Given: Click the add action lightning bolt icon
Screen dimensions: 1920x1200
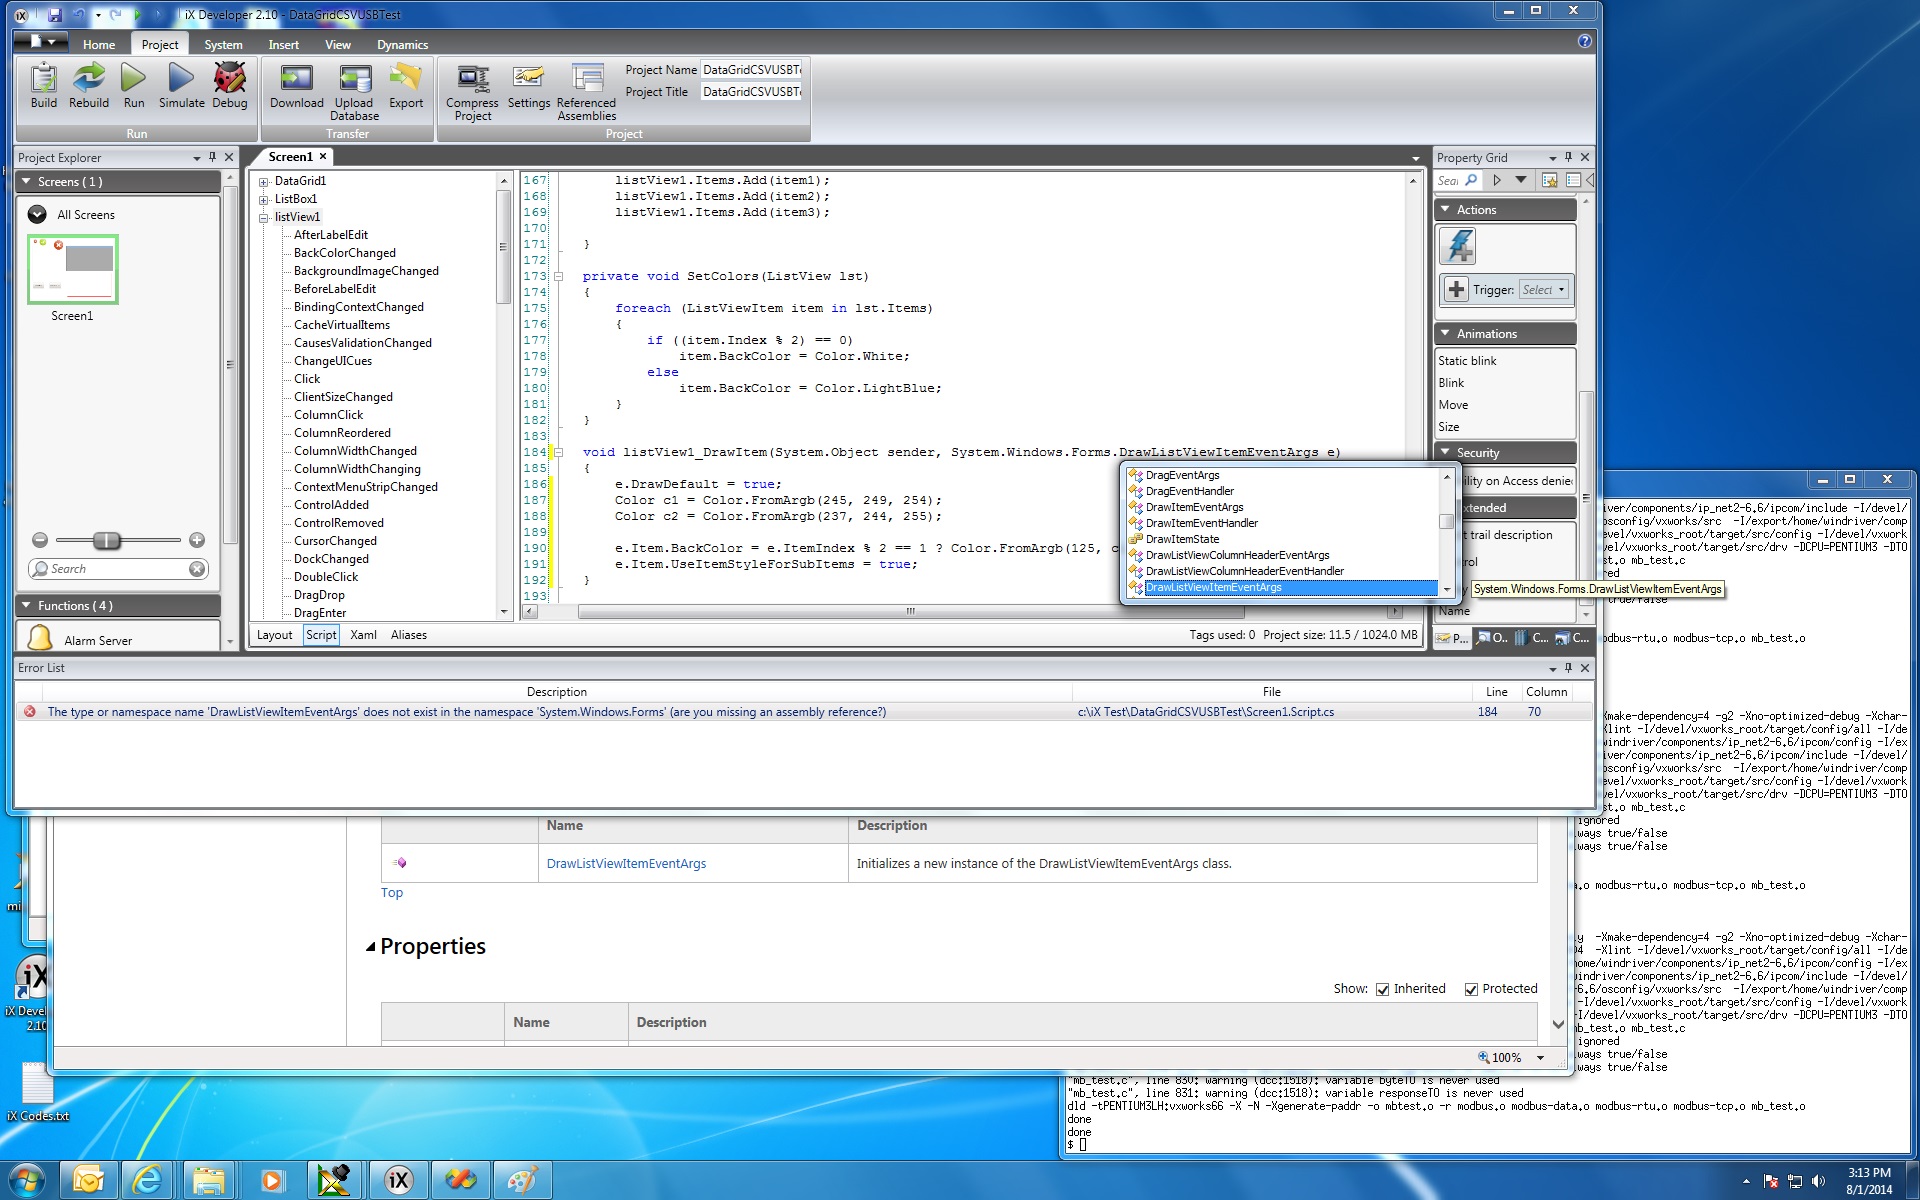Looking at the screenshot, I should [1459, 245].
